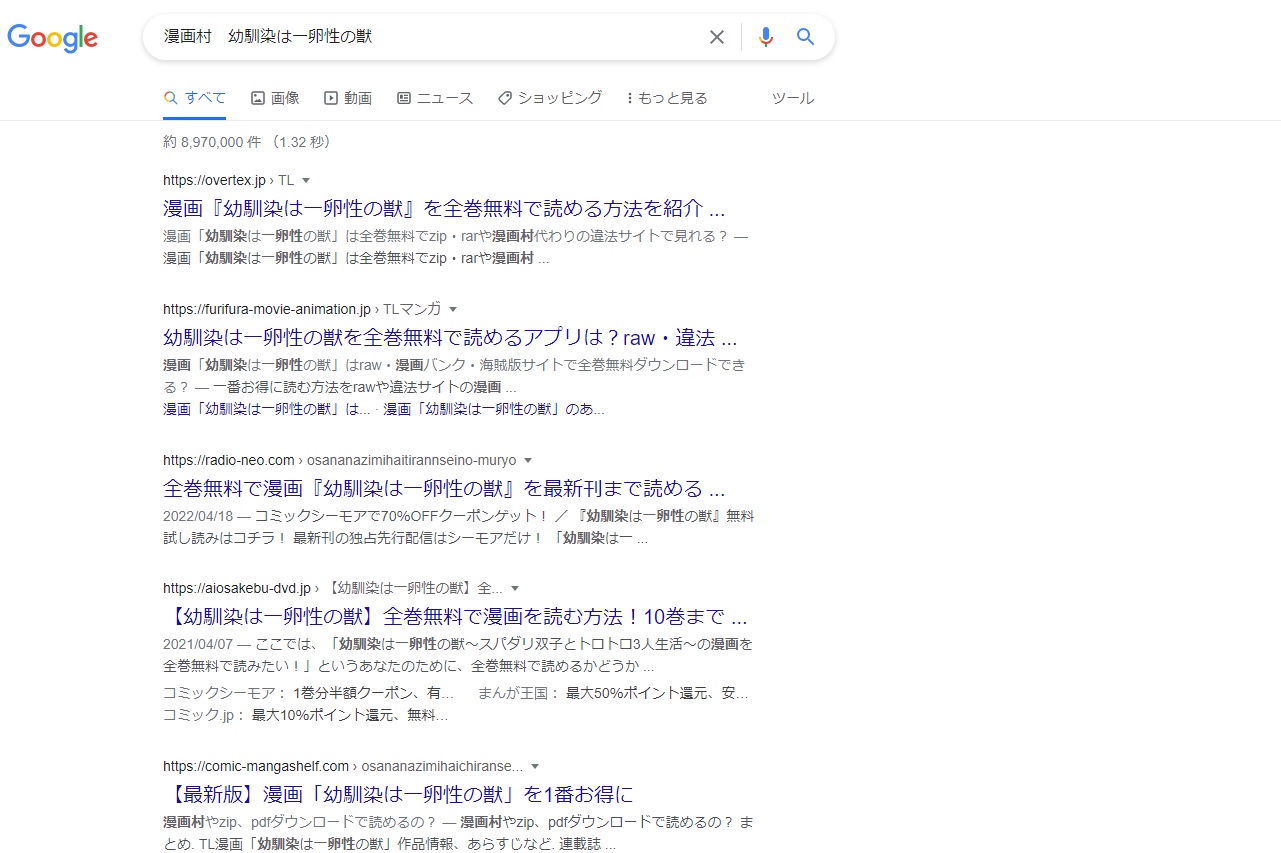1281x853 pixels.
Task: Open the ニュース tab
Action: pos(435,98)
